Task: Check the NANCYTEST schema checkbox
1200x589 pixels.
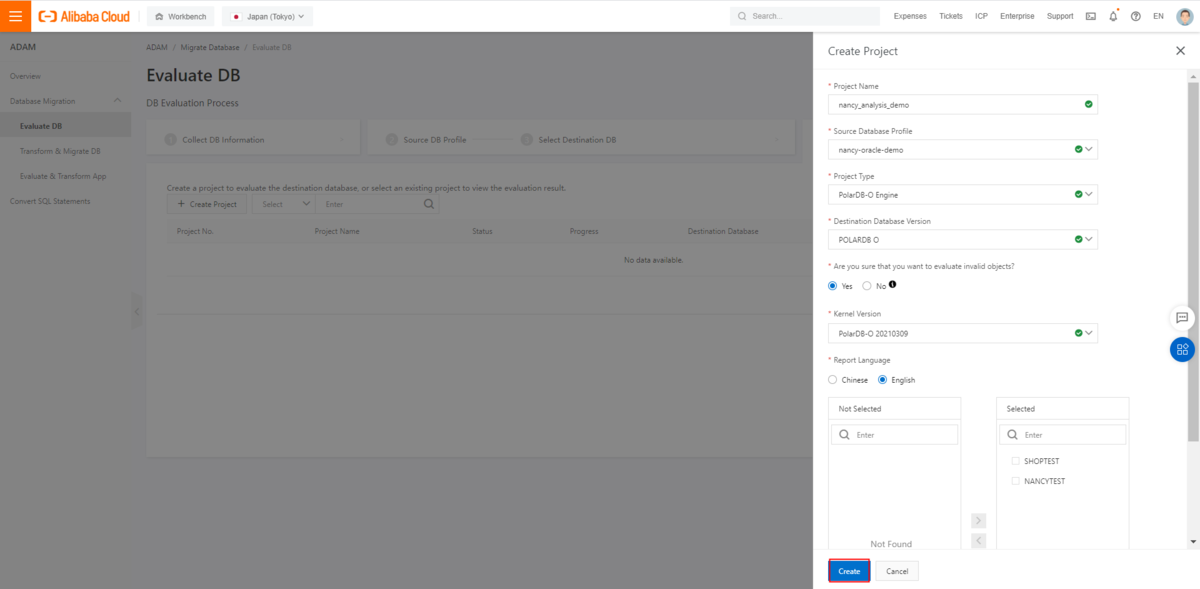Action: pyautogui.click(x=1016, y=481)
